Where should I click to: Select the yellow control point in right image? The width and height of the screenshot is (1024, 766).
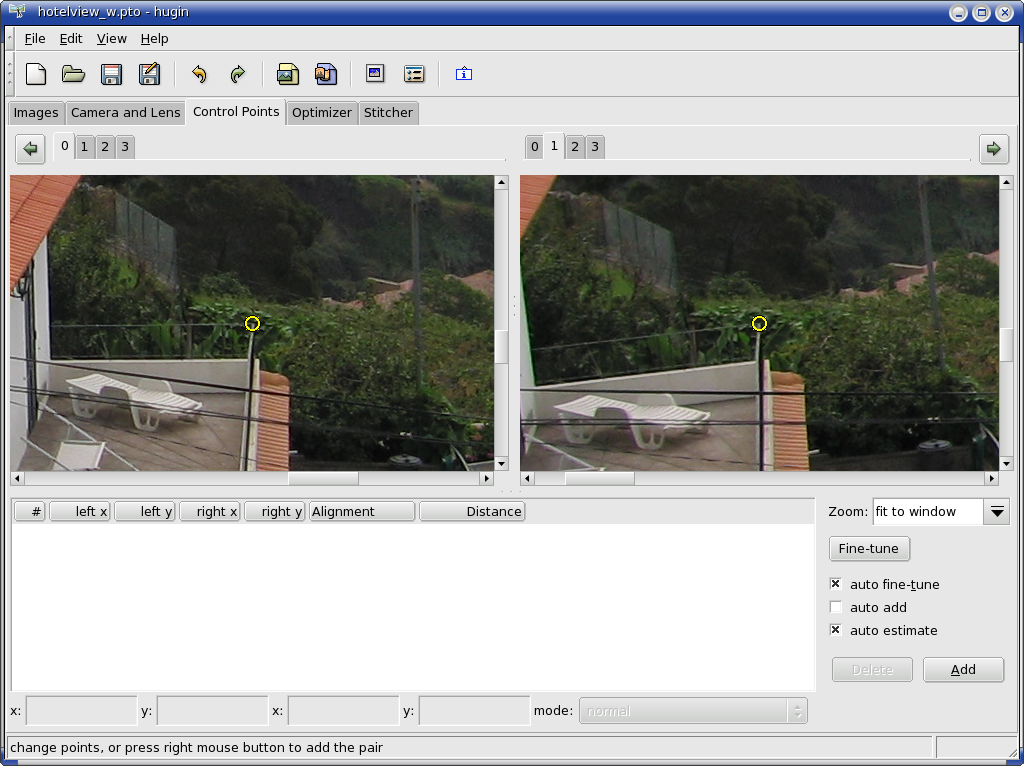coord(759,323)
